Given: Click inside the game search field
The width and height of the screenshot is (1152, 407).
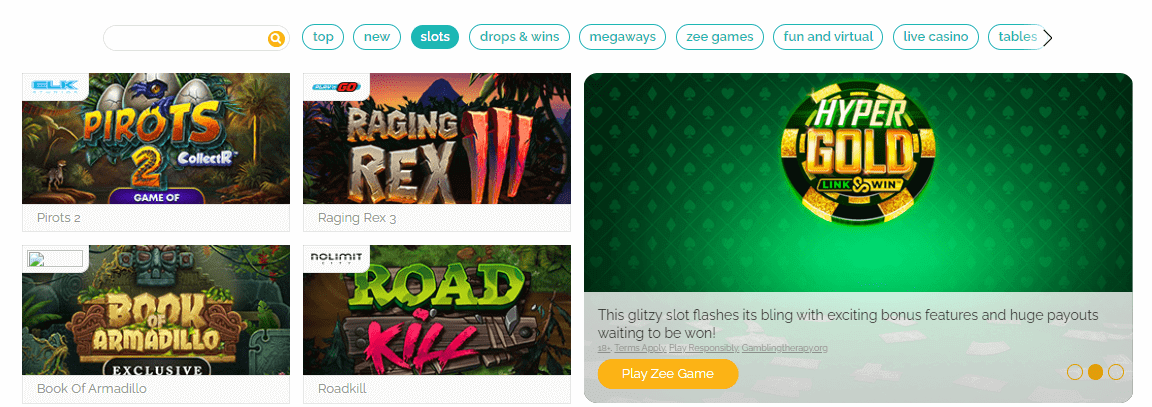Looking at the screenshot, I should [187, 38].
